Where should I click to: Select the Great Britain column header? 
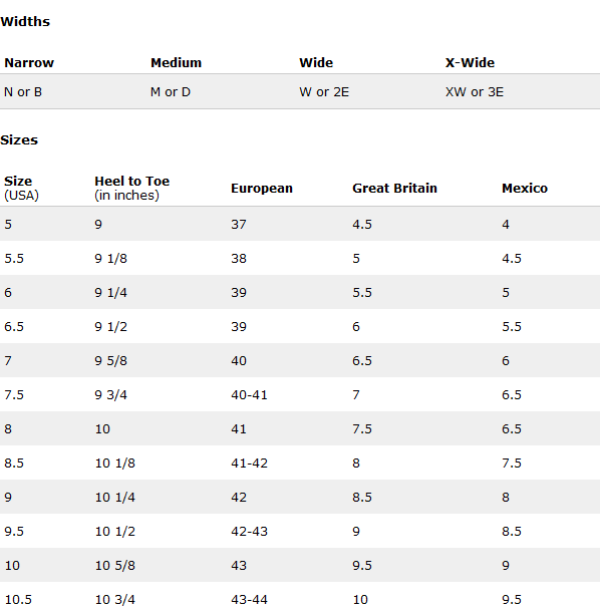(394, 188)
